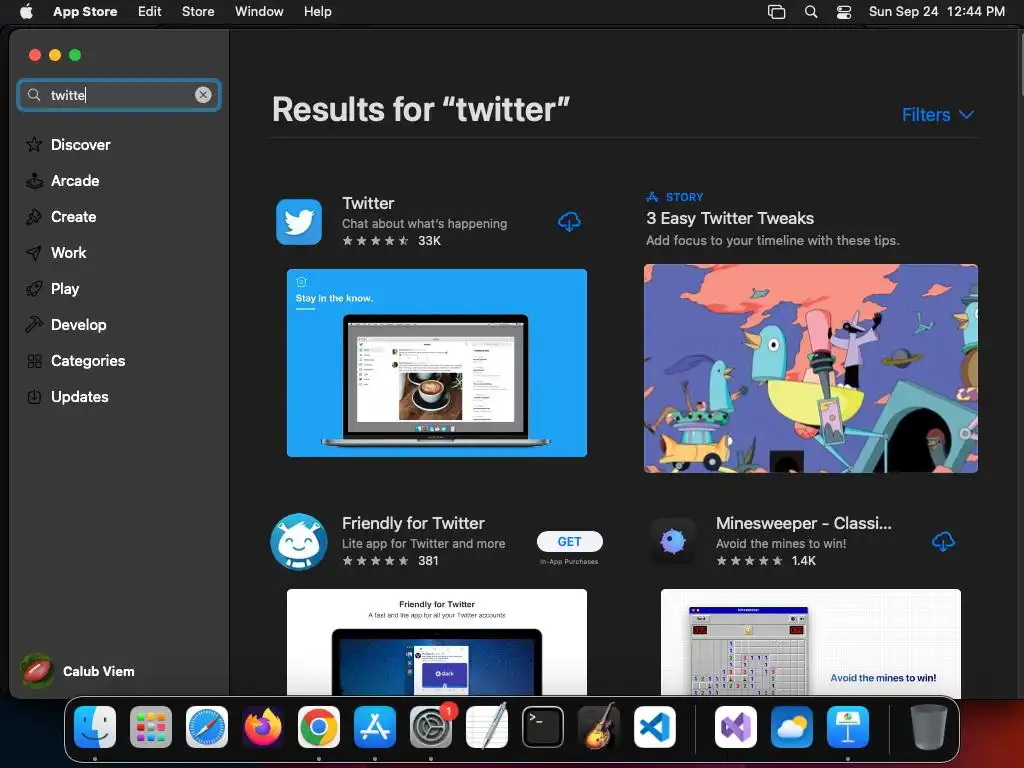Launch Visual Studio from the dock
The image size is (1024, 768).
point(736,726)
